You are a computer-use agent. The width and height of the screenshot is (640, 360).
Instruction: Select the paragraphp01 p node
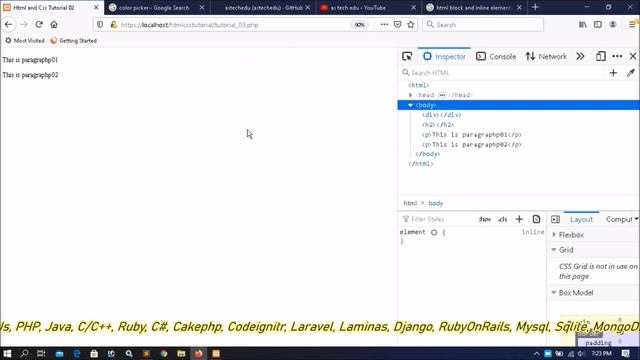[x=472, y=135]
